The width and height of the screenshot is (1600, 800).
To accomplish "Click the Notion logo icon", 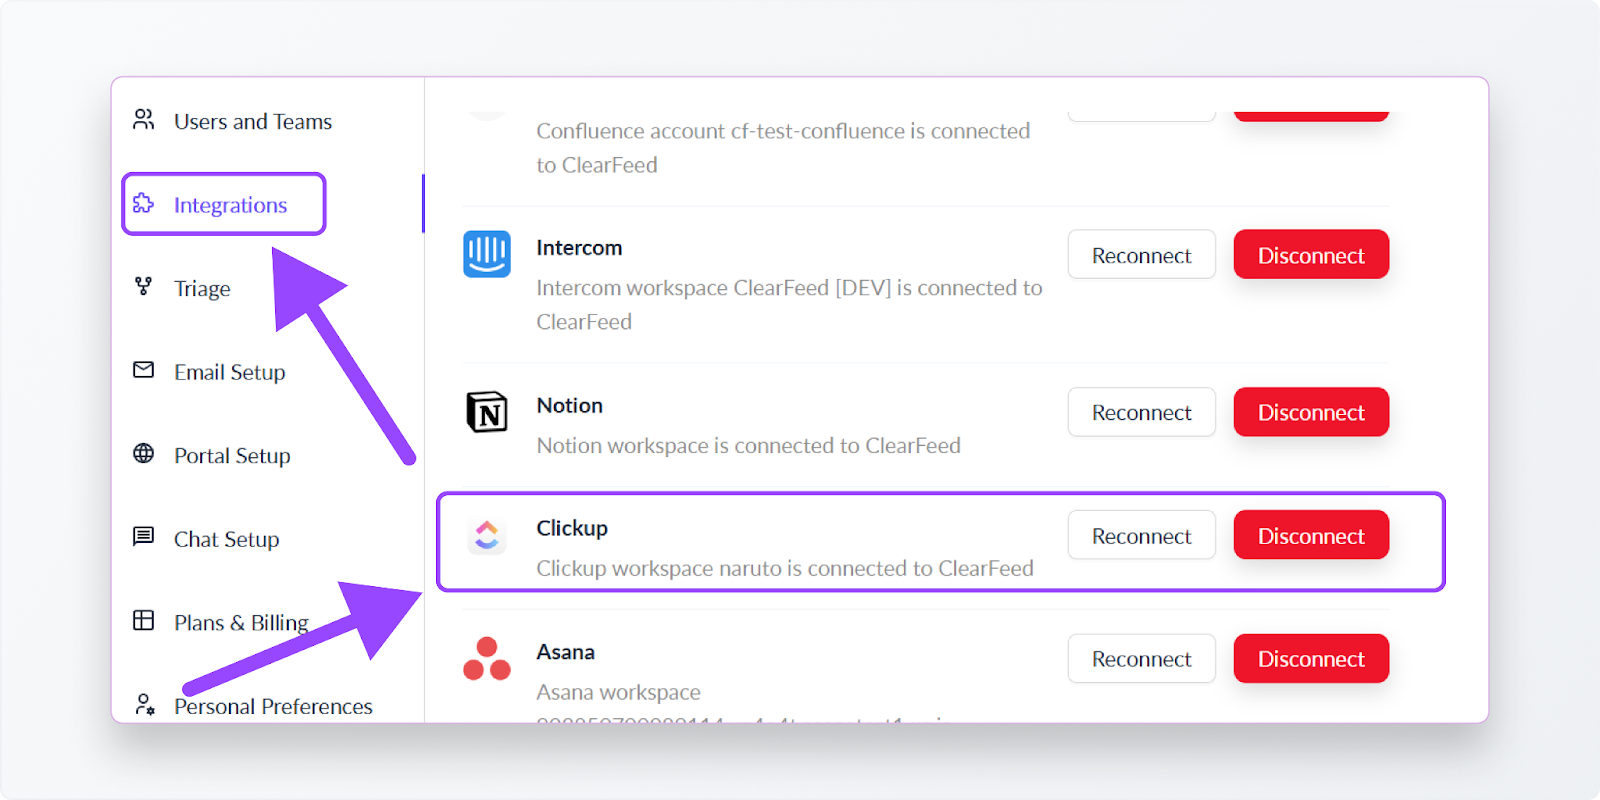I will (487, 412).
